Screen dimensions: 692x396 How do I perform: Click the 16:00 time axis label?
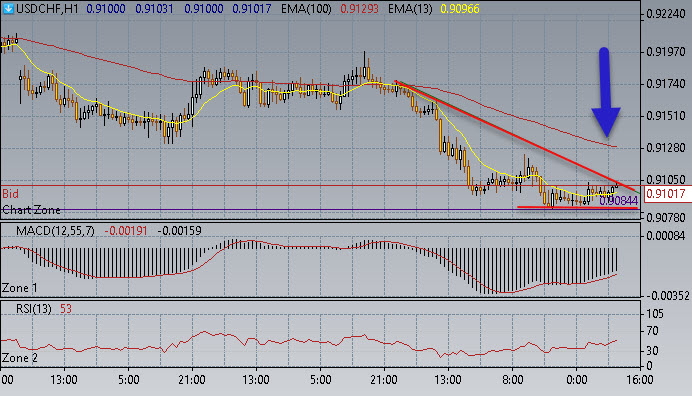(639, 380)
